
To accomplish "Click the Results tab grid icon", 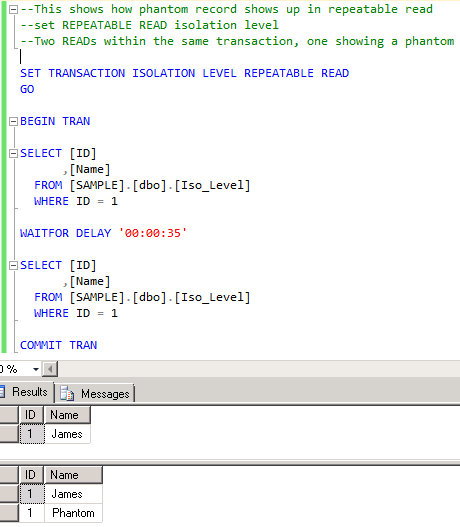I will tap(2, 392).
